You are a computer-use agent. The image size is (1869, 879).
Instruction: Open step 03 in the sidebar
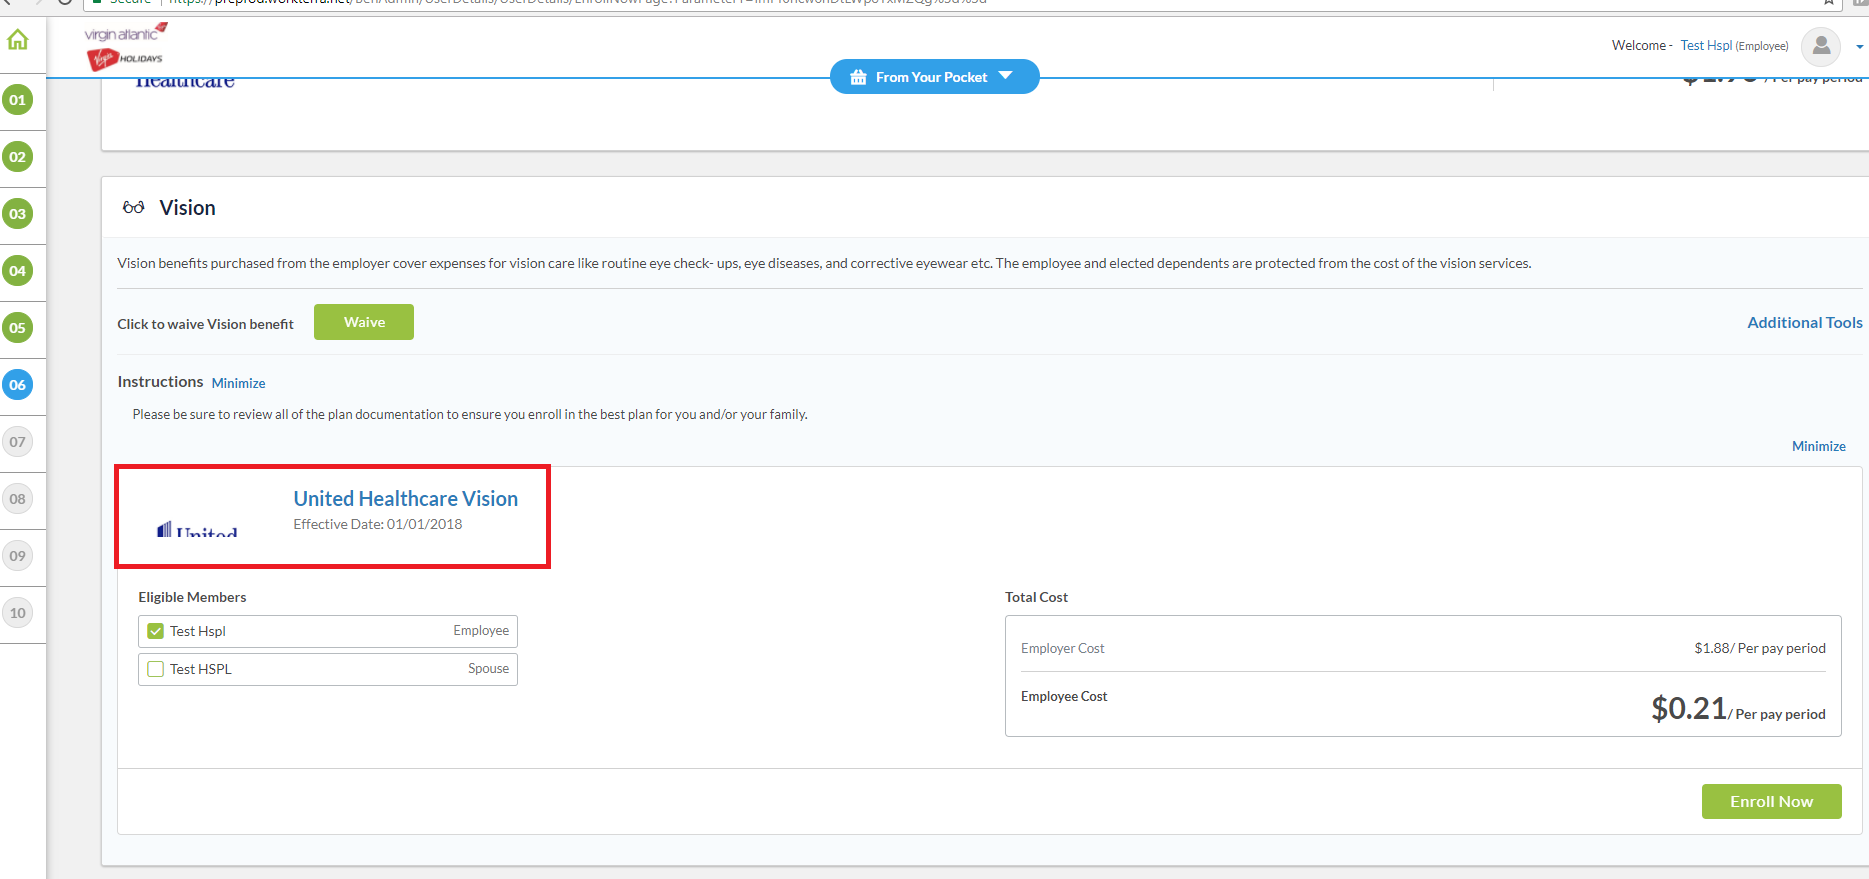[18, 214]
